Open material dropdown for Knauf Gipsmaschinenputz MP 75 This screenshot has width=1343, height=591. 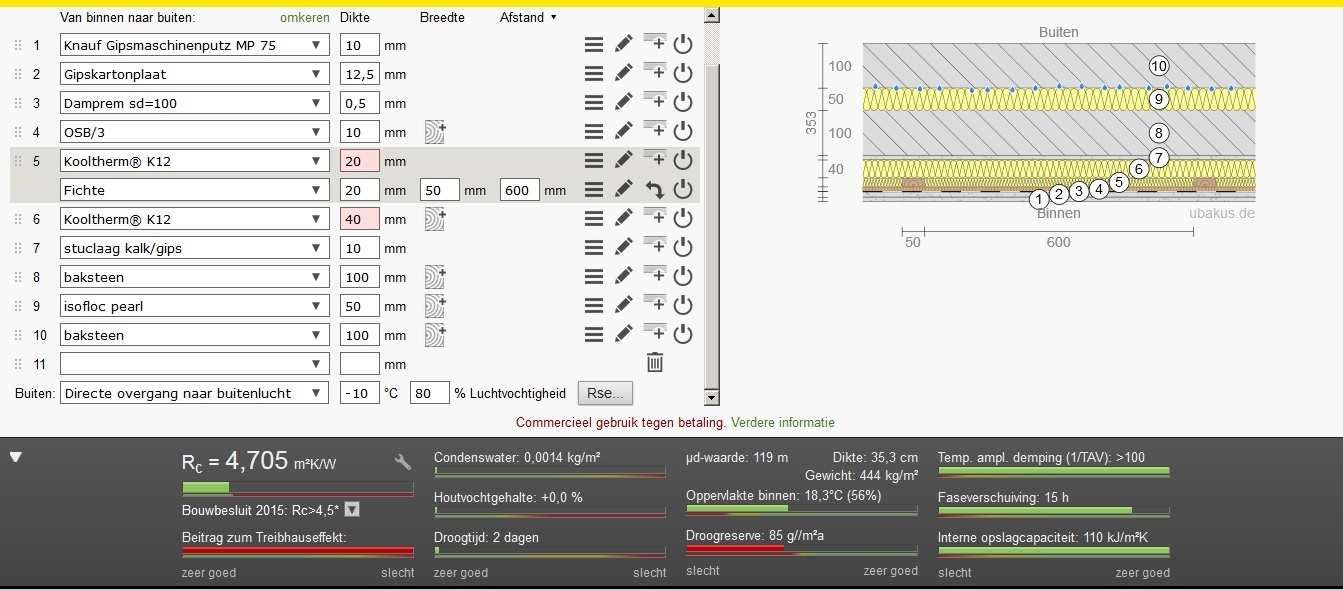coord(195,45)
